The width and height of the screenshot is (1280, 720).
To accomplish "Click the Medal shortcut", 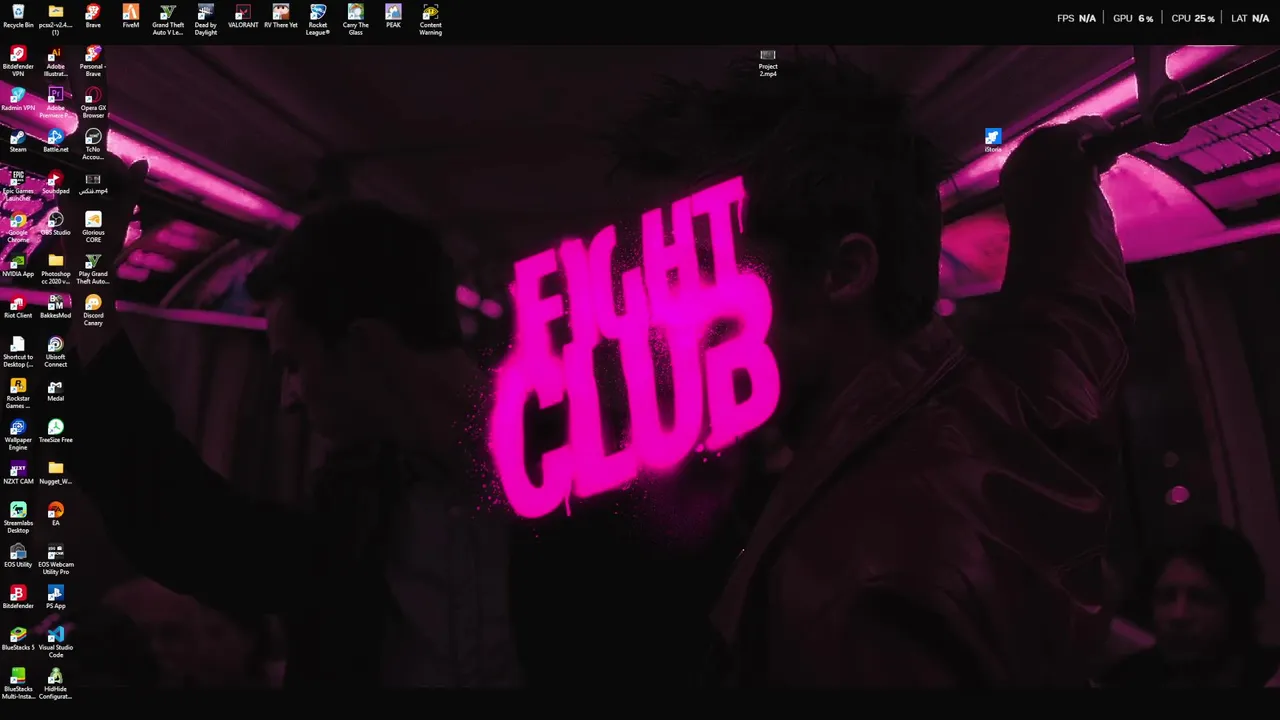I will 55,390.
